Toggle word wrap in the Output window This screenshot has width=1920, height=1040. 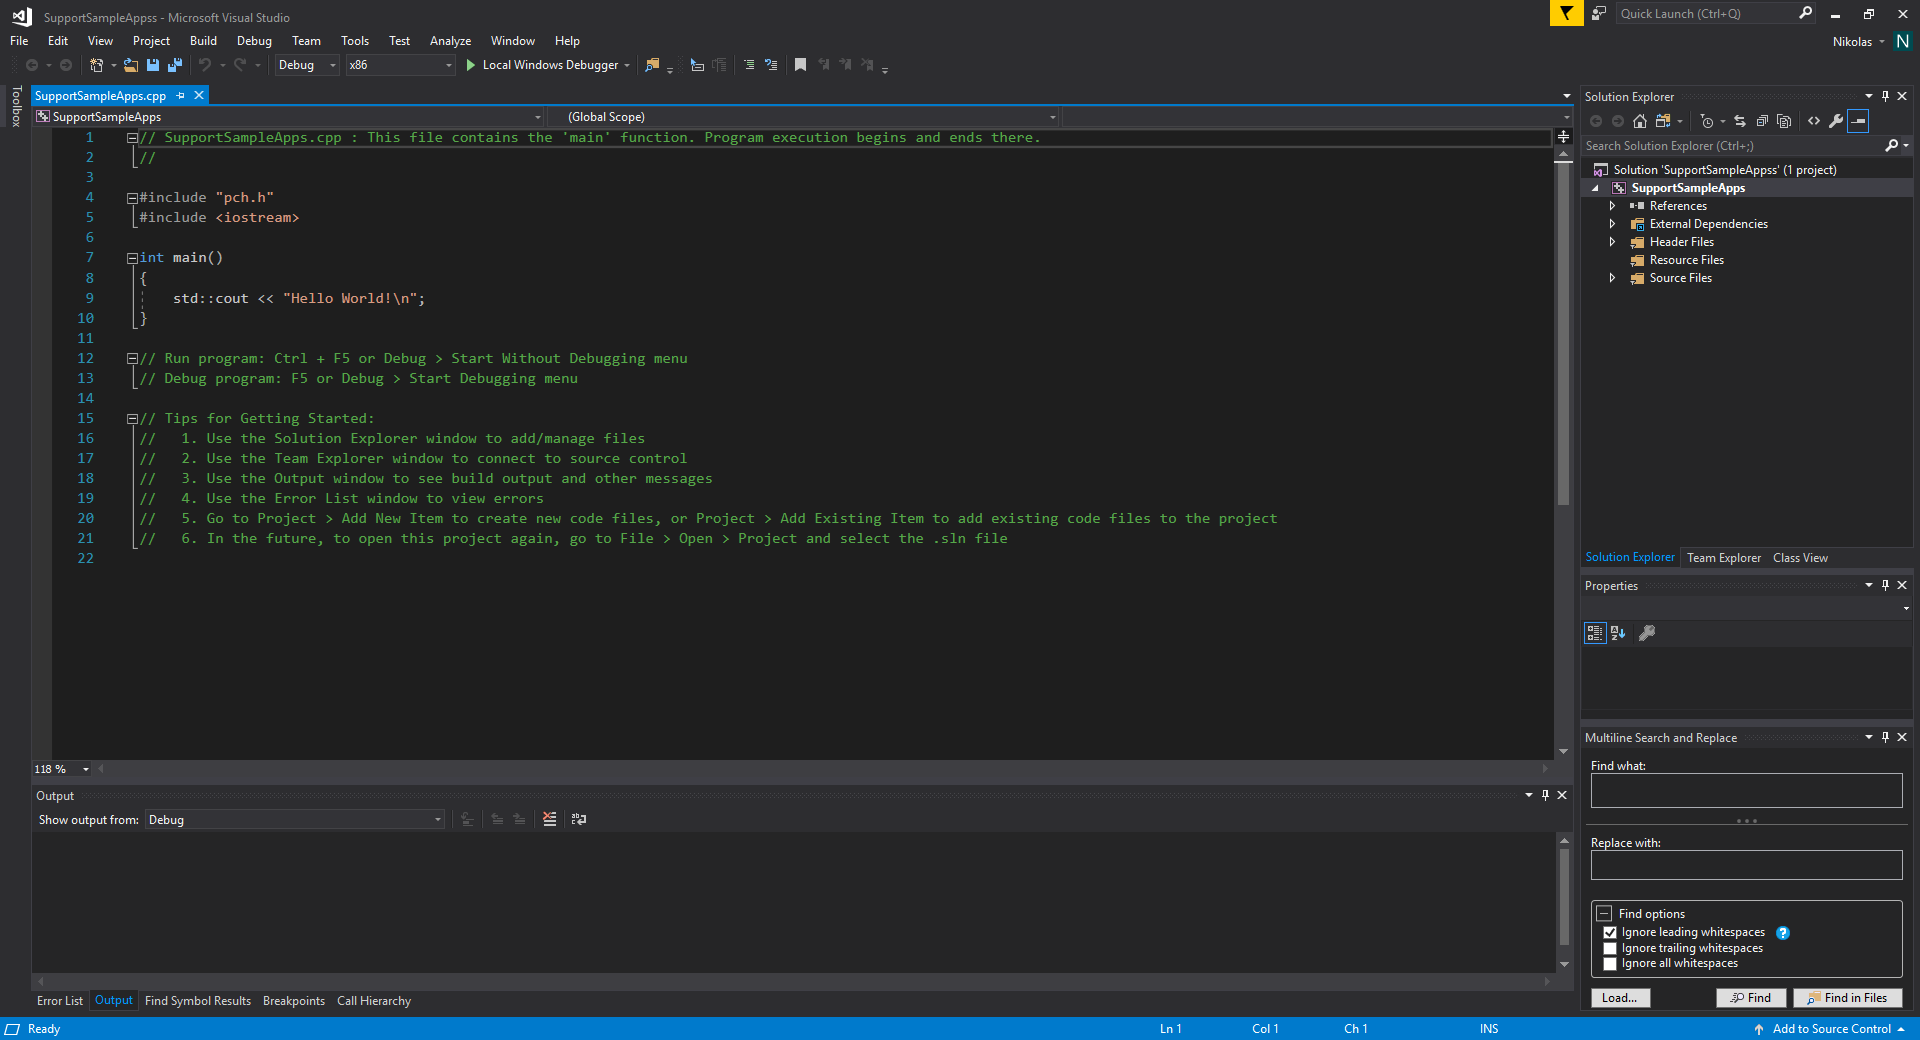pyautogui.click(x=579, y=819)
